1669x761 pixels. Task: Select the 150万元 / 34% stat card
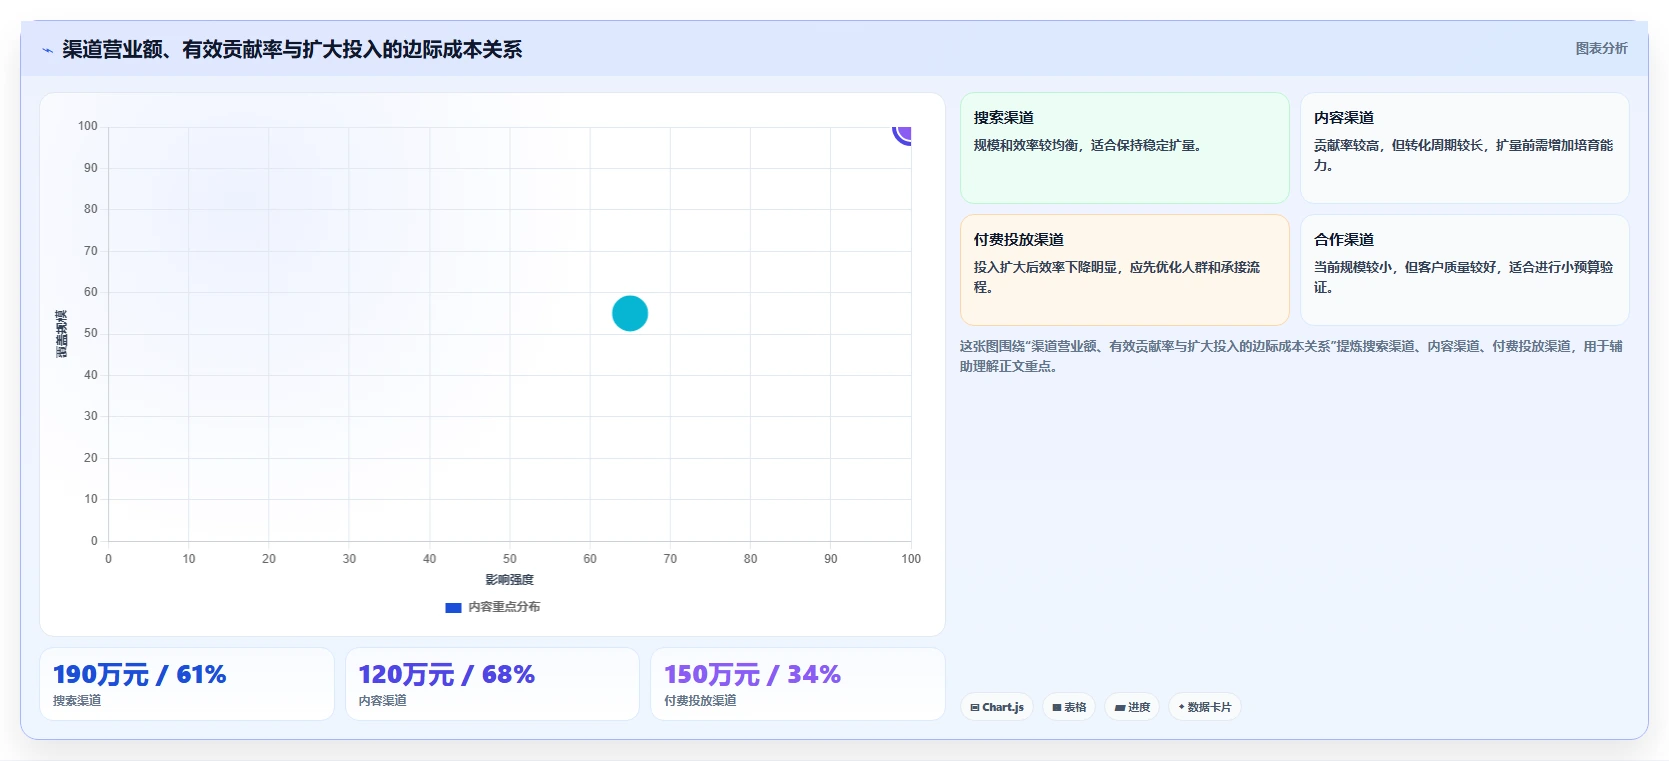tap(798, 684)
